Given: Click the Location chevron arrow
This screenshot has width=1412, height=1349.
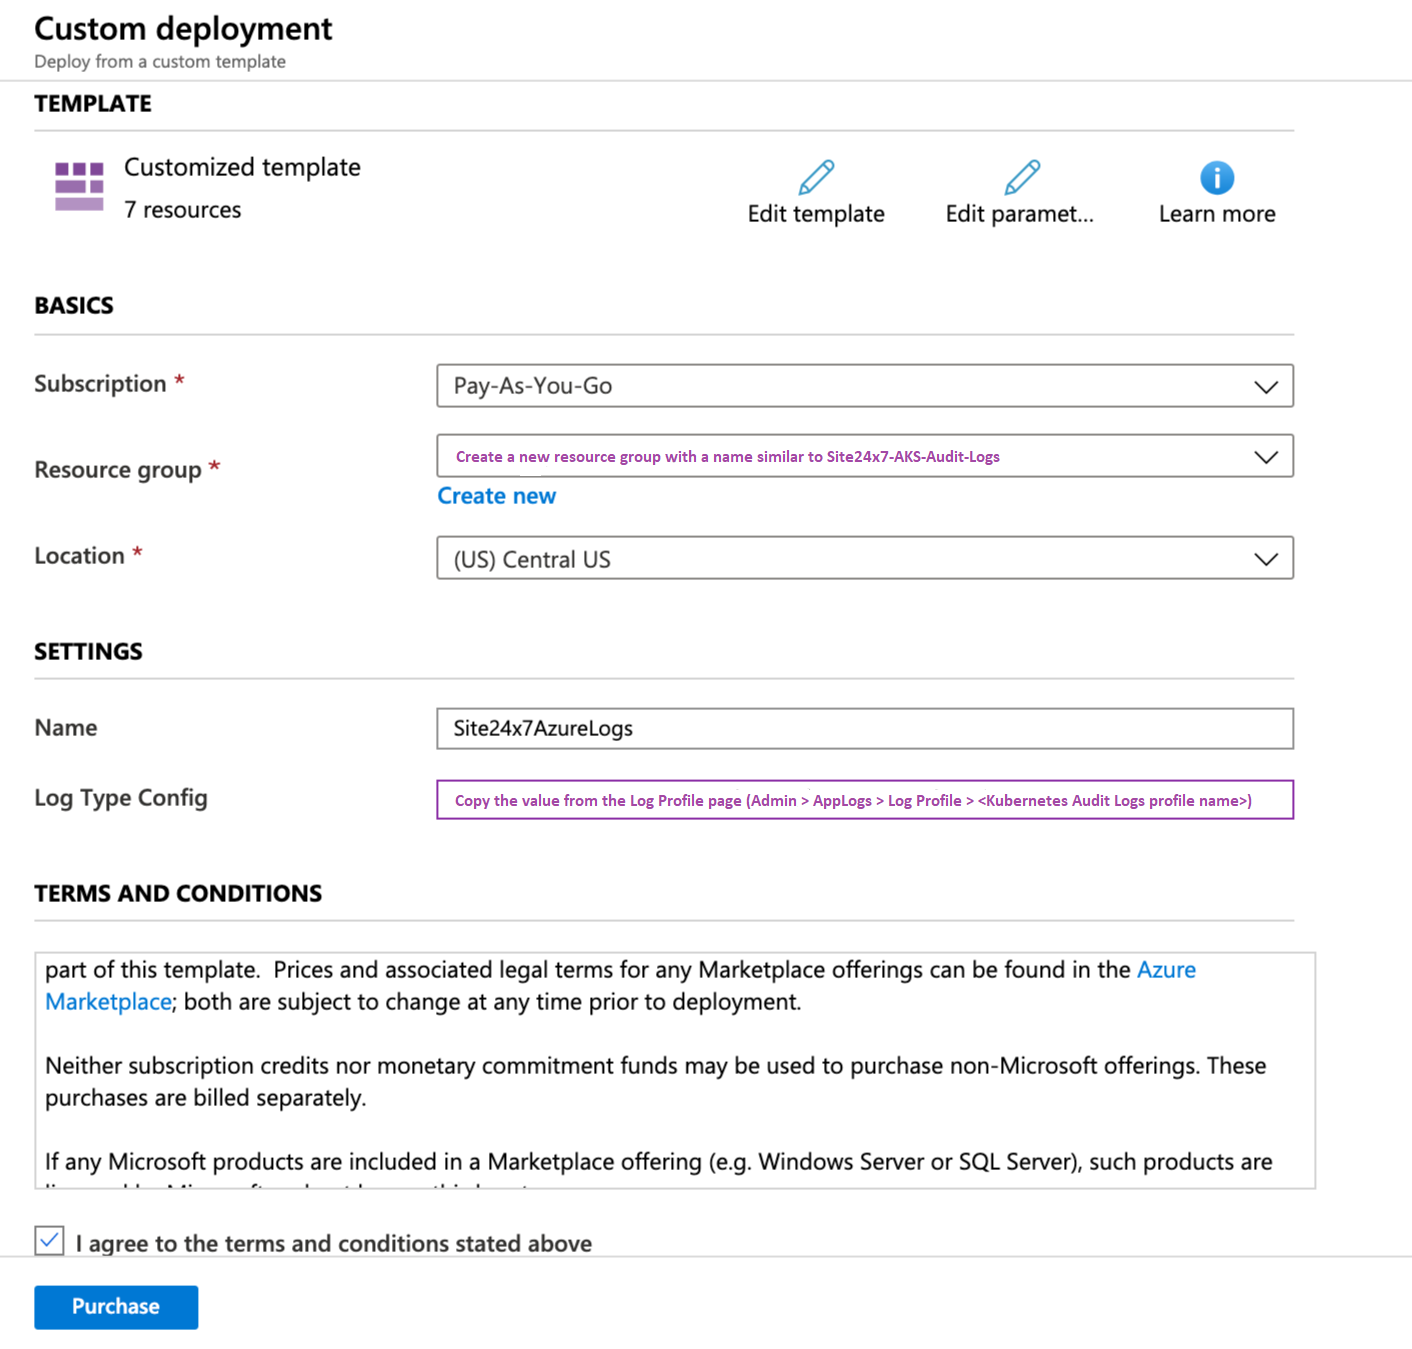Looking at the screenshot, I should [x=1266, y=559].
